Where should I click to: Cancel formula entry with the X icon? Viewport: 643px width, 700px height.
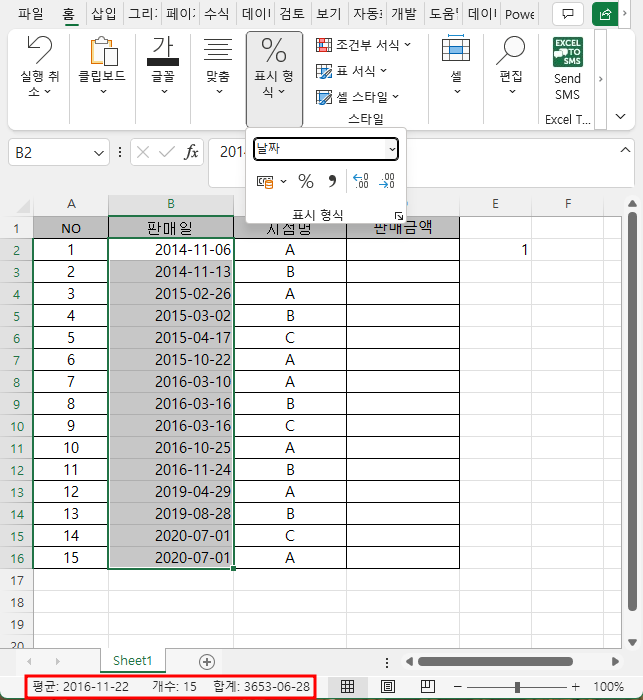point(143,153)
